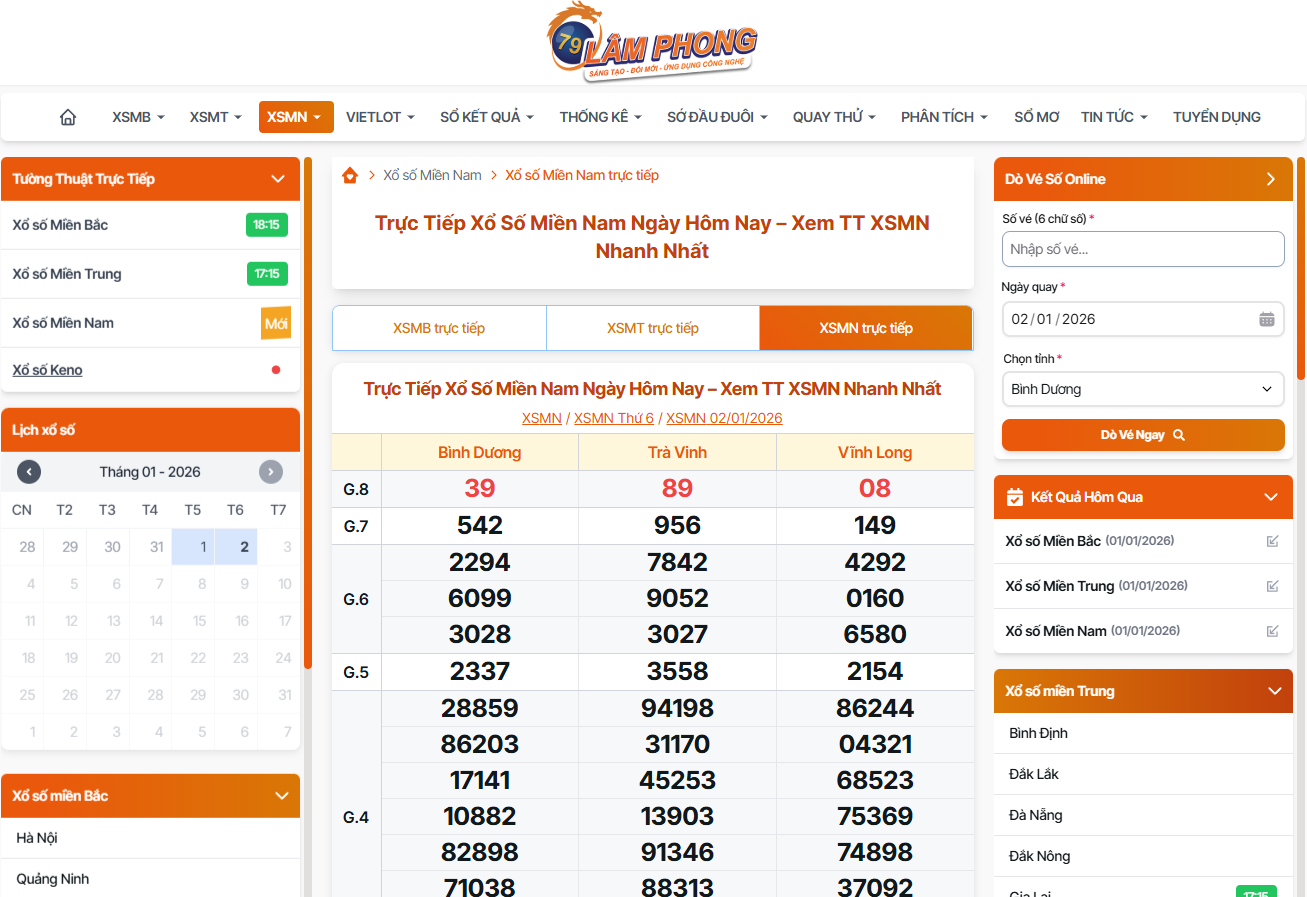Click edit icon beside Xổ số Miền Trung result
This screenshot has width=1307, height=897.
click(1272, 586)
